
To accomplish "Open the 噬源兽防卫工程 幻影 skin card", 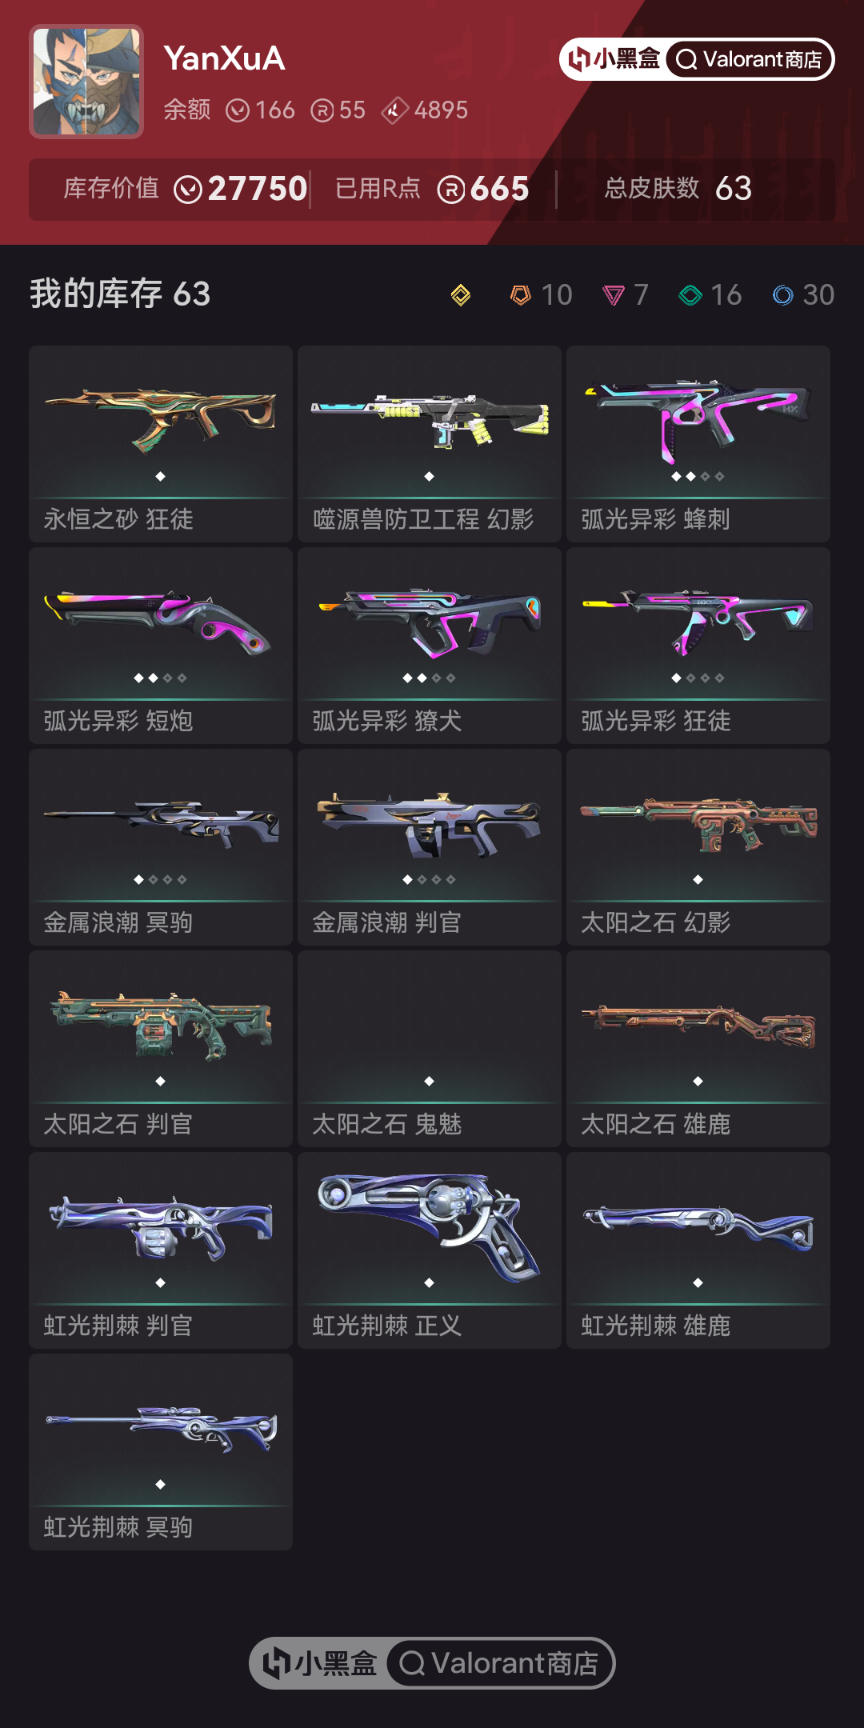I will click(430, 444).
